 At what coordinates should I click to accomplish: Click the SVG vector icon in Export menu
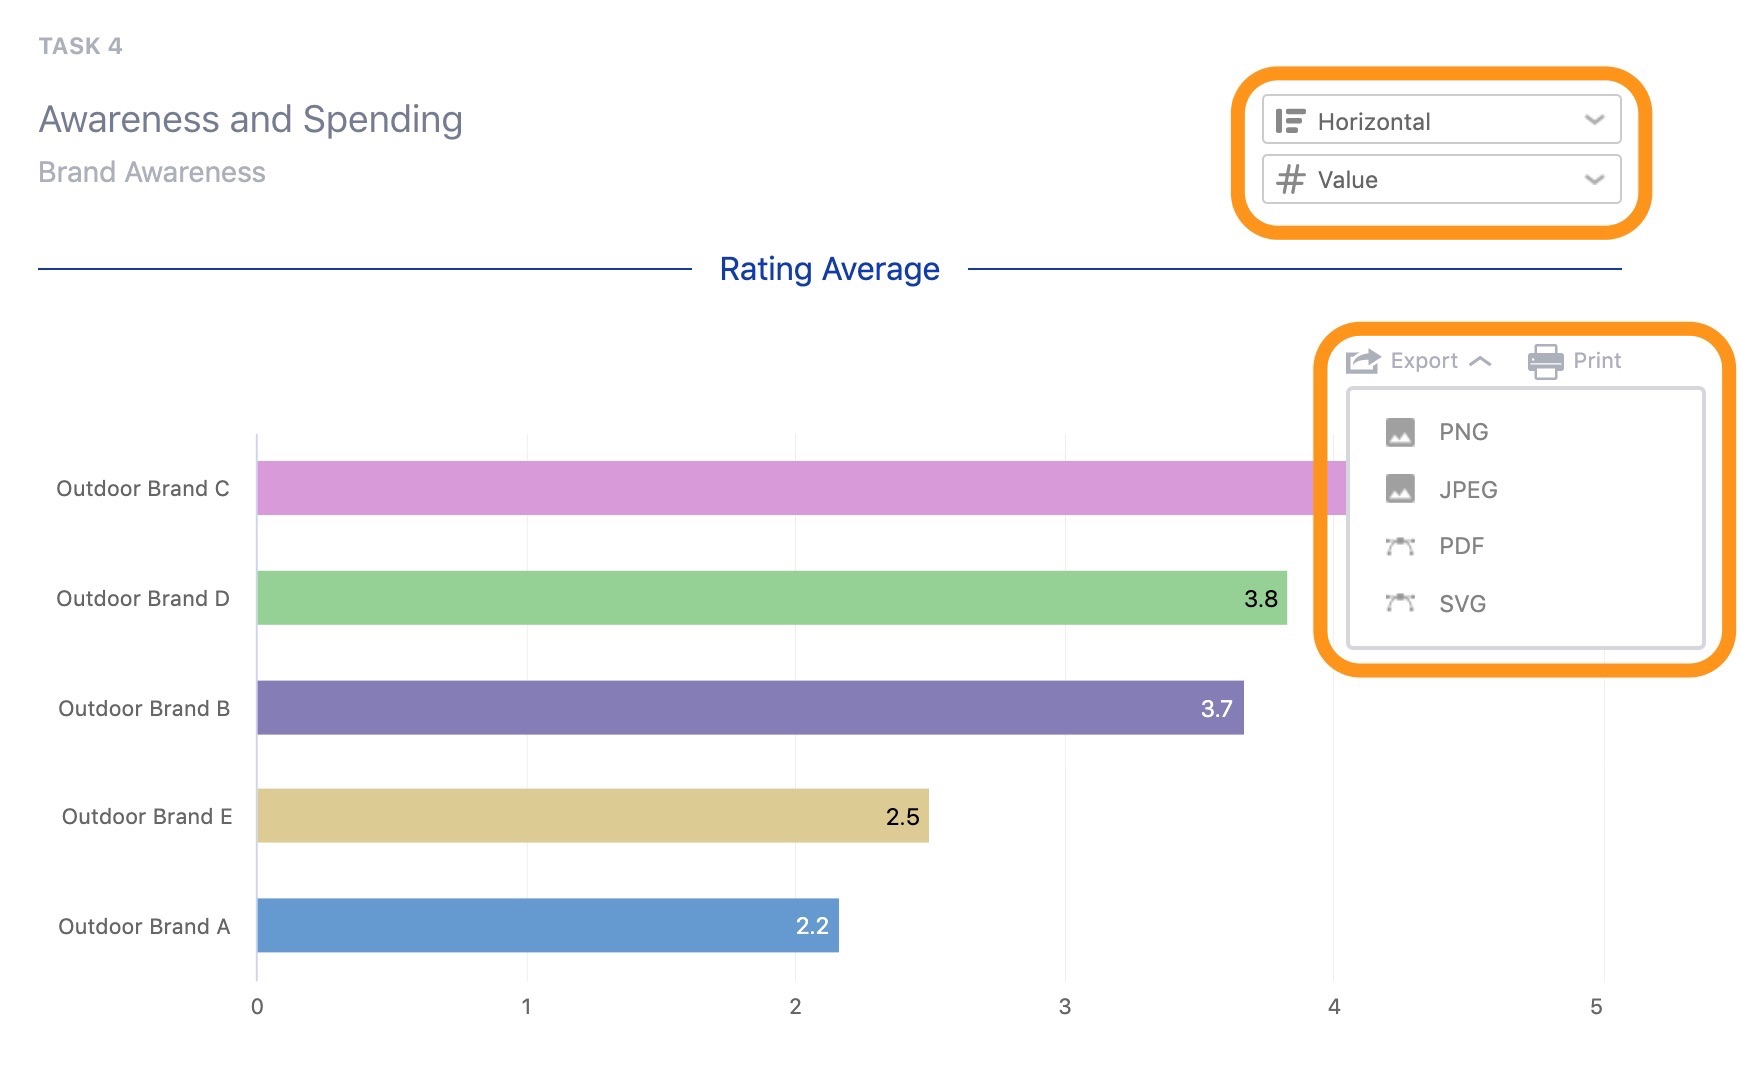coord(1402,603)
